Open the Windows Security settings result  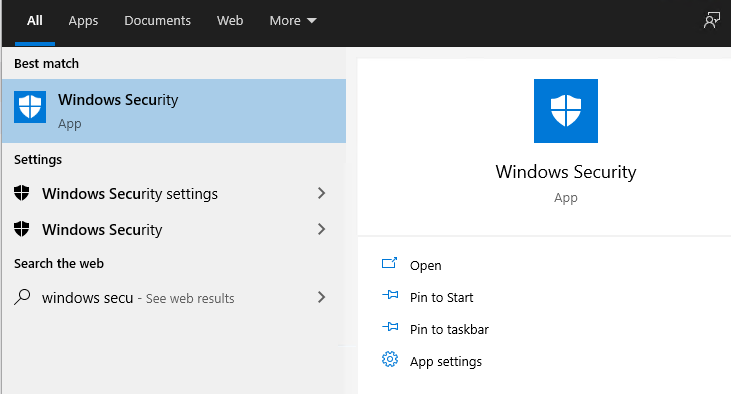174,193
